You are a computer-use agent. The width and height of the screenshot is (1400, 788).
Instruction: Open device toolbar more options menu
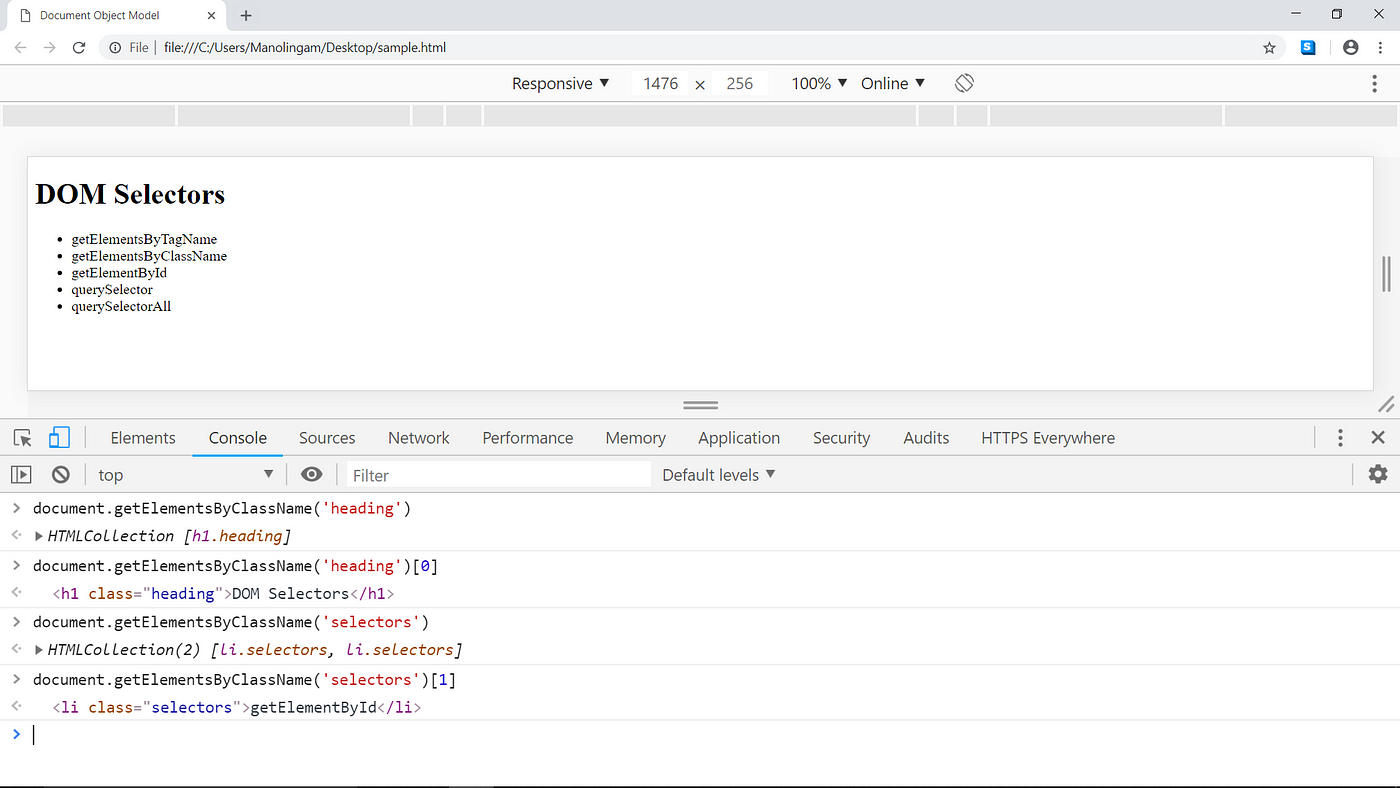1375,84
